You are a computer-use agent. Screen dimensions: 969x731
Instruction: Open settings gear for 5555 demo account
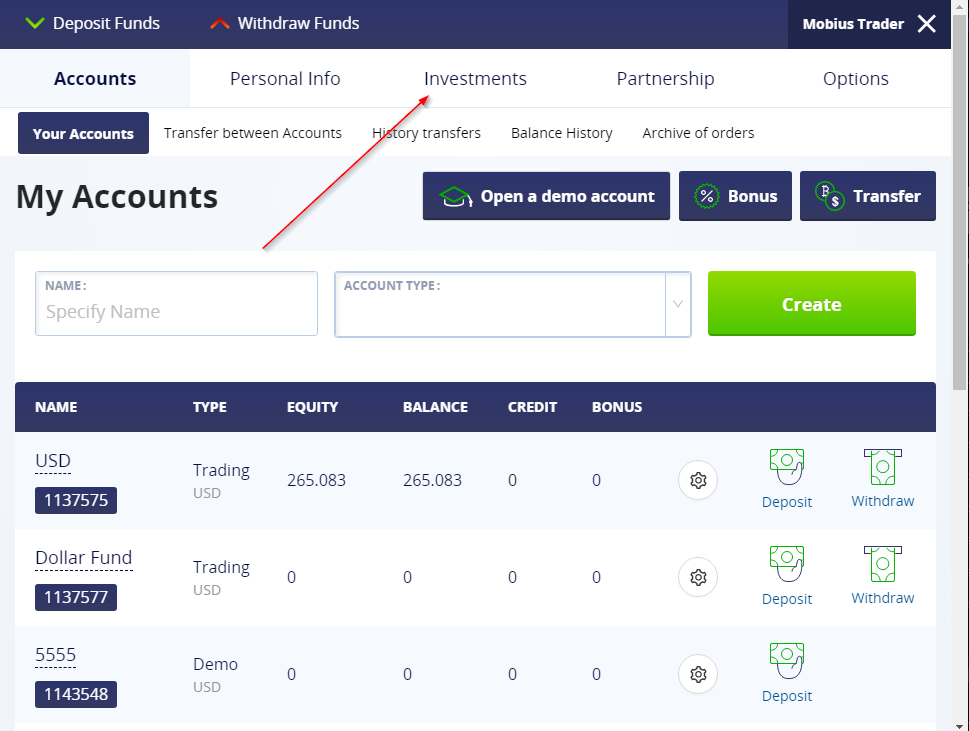tap(698, 674)
